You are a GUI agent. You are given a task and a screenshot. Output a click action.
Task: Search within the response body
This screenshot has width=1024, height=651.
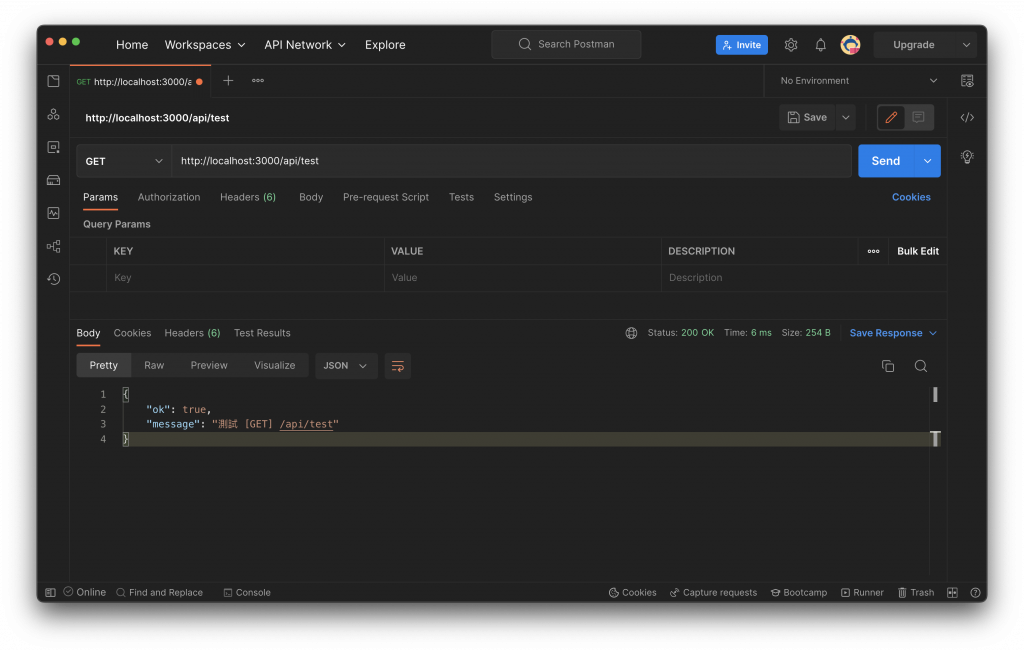tap(921, 366)
